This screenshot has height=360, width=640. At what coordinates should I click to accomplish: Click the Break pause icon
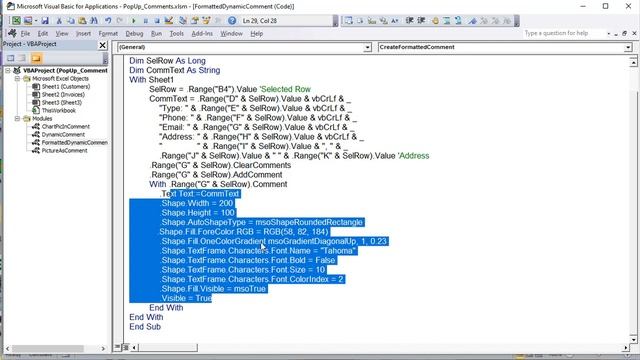[145, 20]
